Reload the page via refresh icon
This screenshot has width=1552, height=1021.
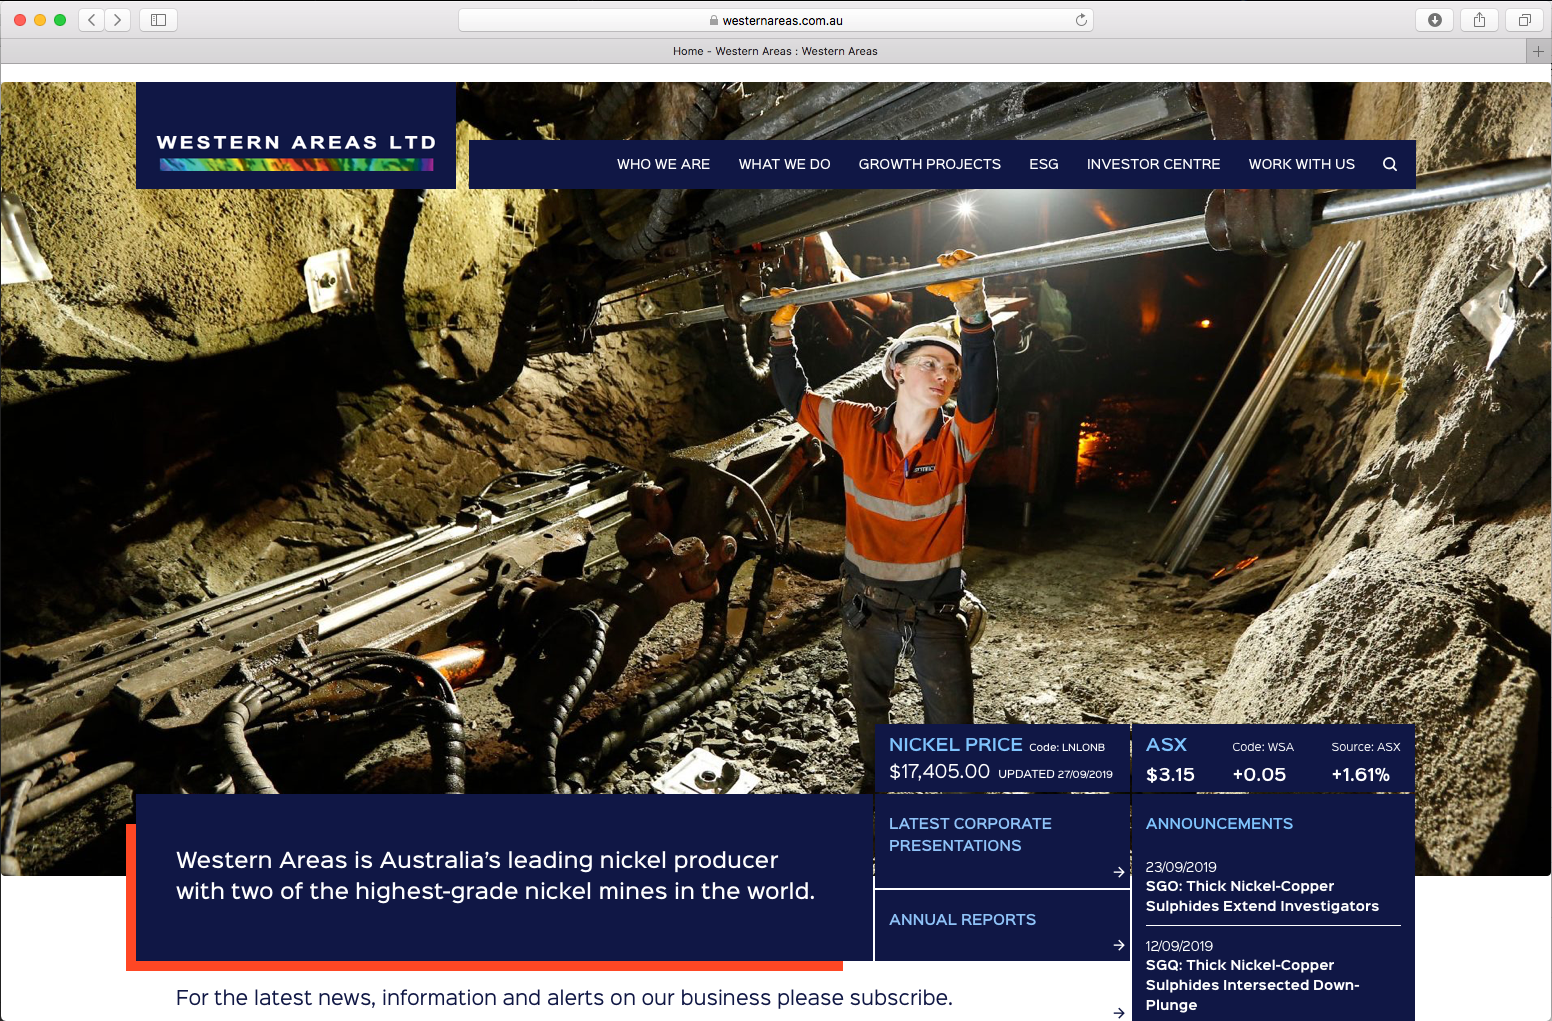(x=1081, y=20)
